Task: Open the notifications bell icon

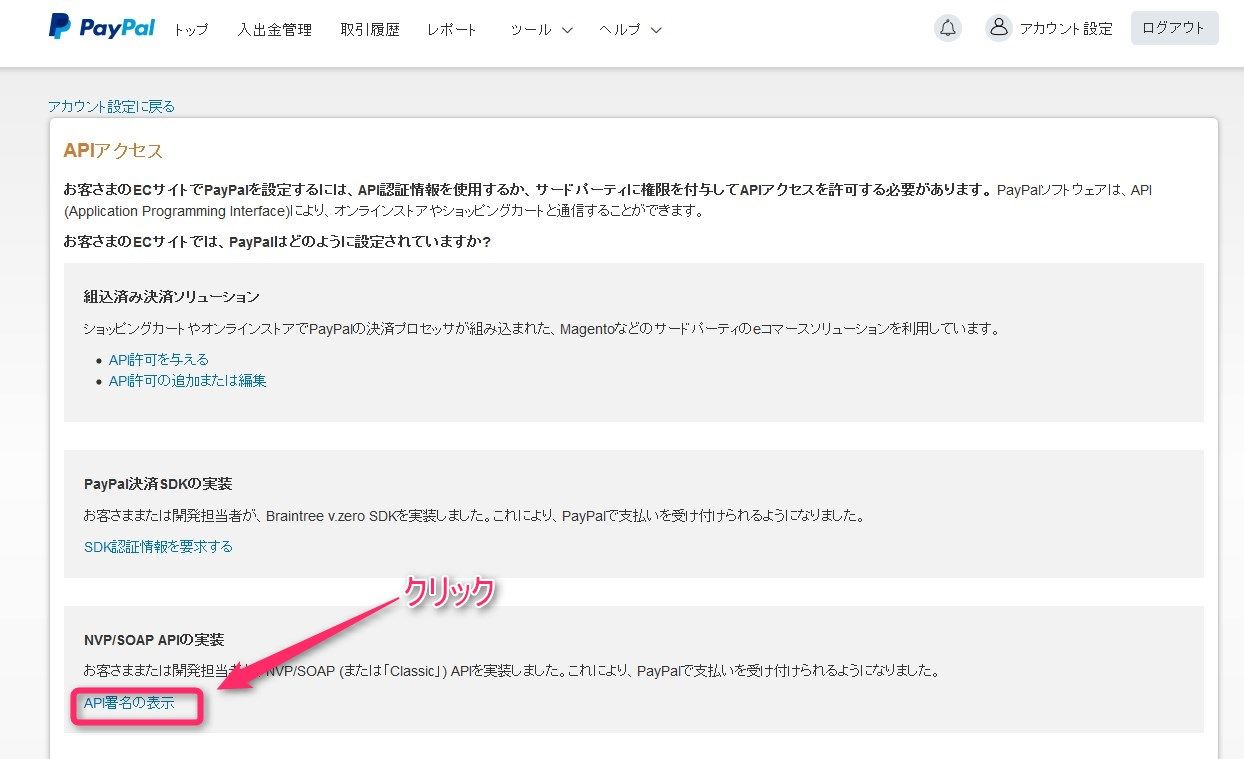Action: pos(948,28)
